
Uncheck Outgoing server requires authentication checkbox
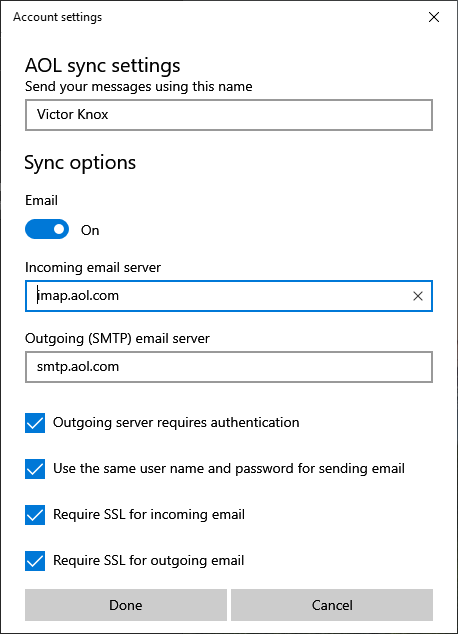click(35, 423)
